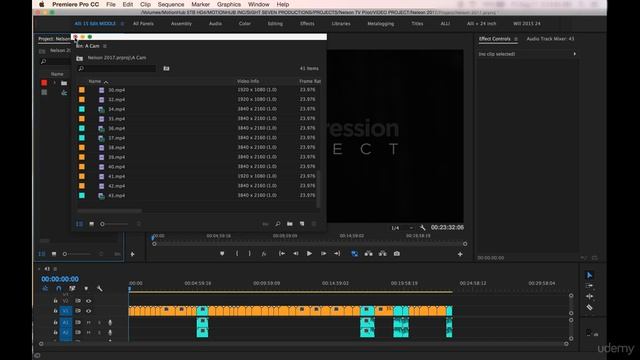640x360 pixels.
Task: Adjust A Cam bin thumbnail zoom slider
Action: [x=115, y=224]
